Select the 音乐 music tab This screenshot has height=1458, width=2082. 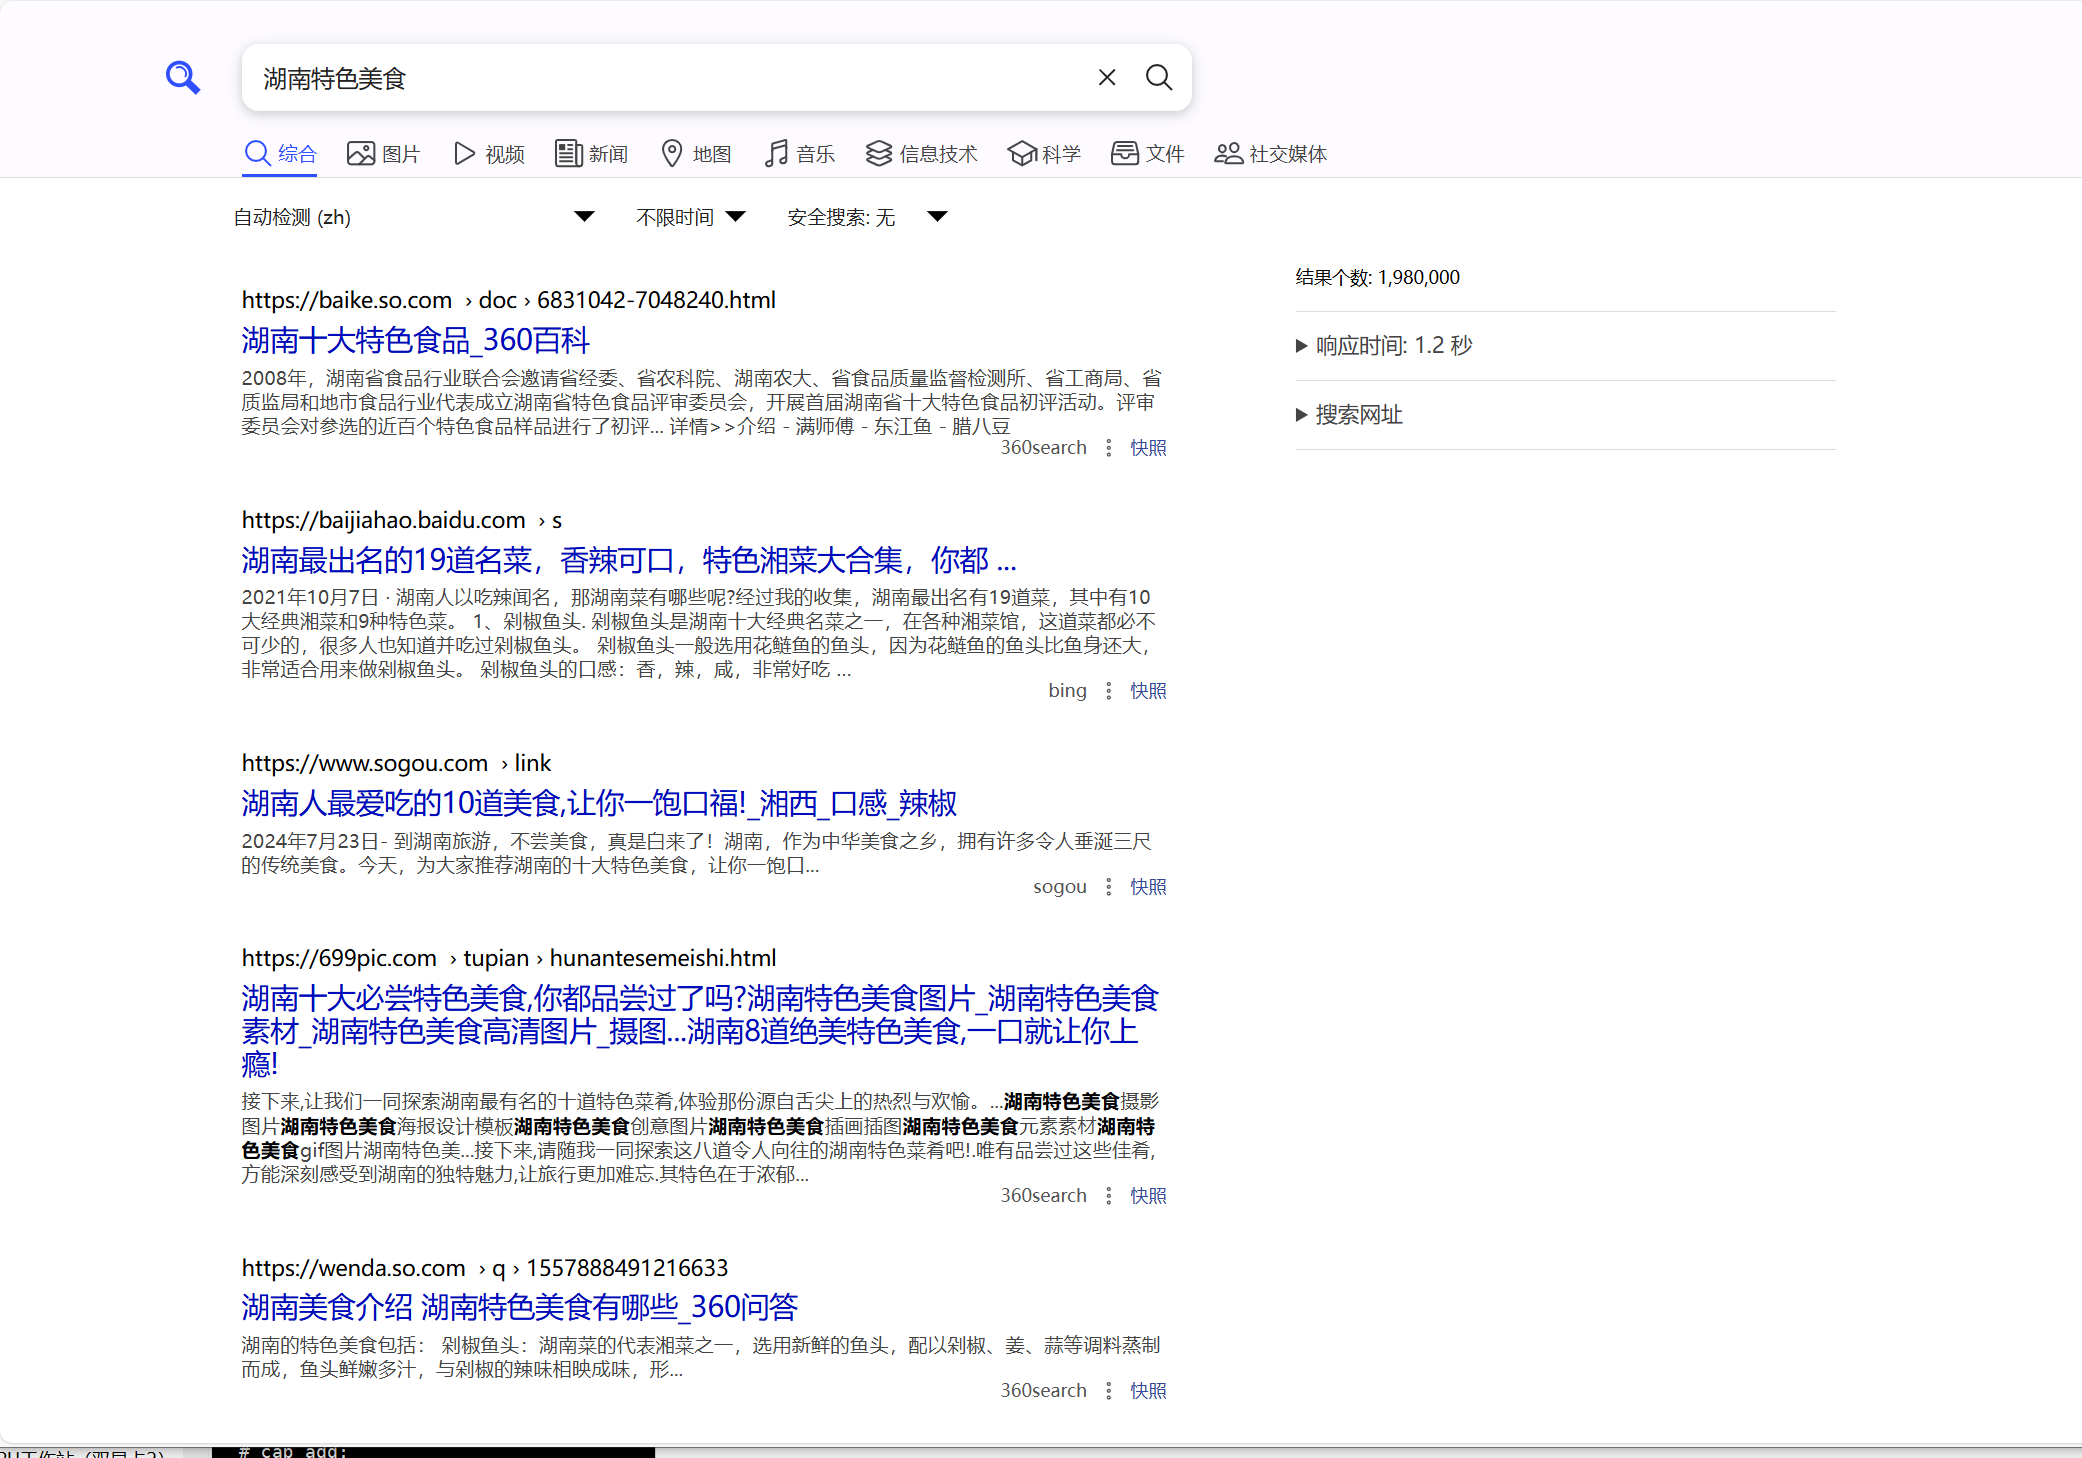click(x=800, y=154)
